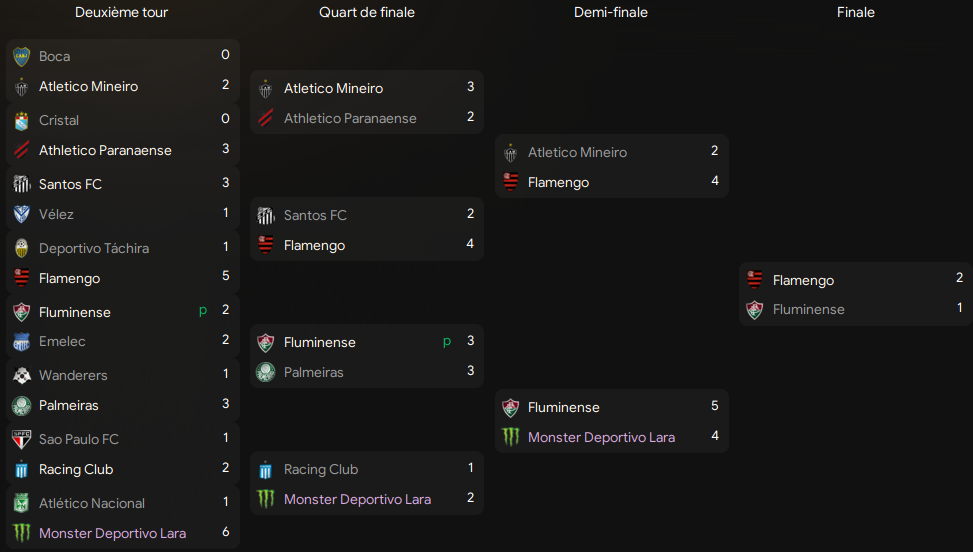Select Palmeiras crest in Quart de finale

click(x=266, y=372)
